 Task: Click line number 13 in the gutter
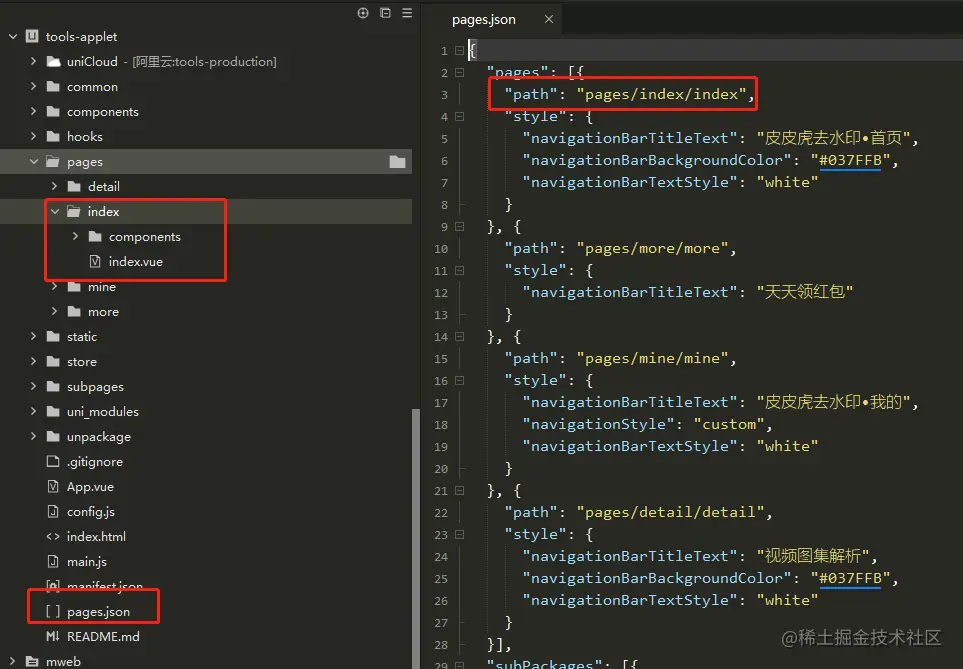441,315
